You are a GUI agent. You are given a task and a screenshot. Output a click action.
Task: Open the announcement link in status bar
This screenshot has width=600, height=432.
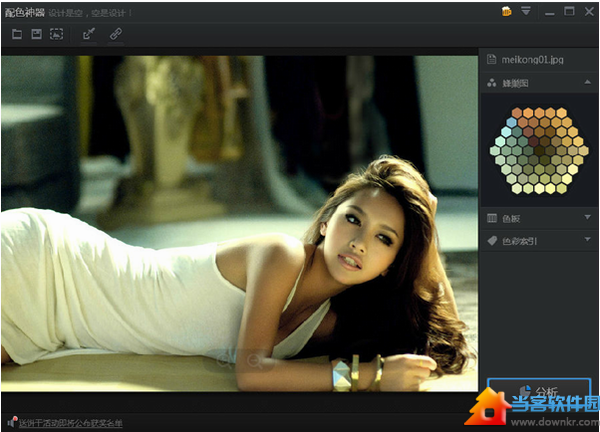point(70,423)
